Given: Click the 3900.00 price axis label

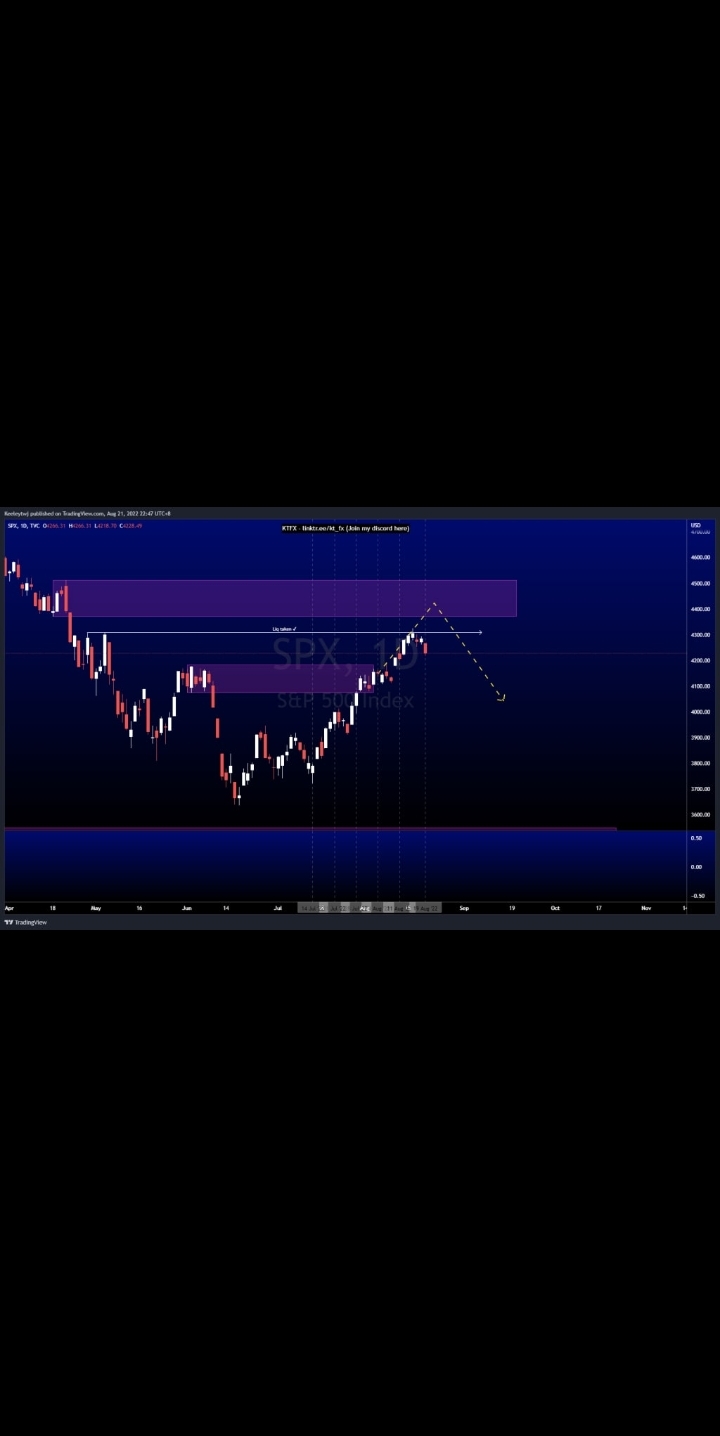Looking at the screenshot, I should [x=700, y=738].
